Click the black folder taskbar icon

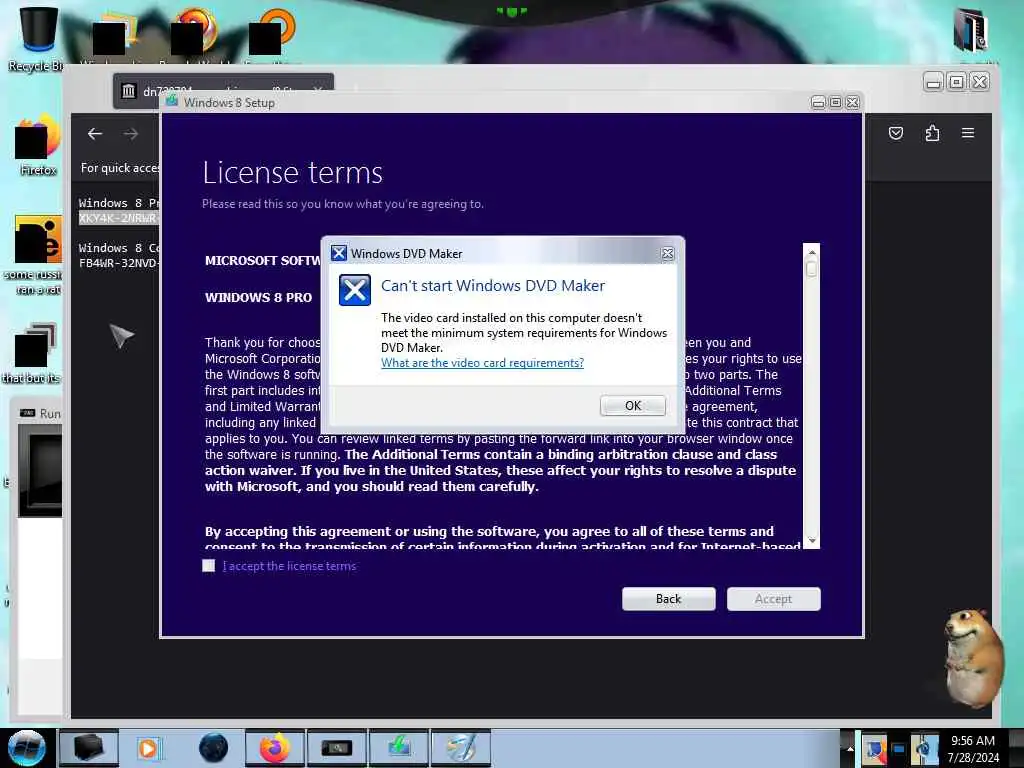pyautogui.click(x=89, y=748)
